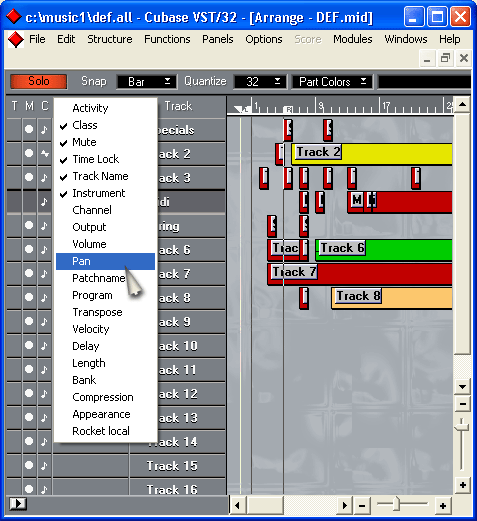
Task: Open the Quantize 32 dropdown
Action: pyautogui.click(x=260, y=82)
